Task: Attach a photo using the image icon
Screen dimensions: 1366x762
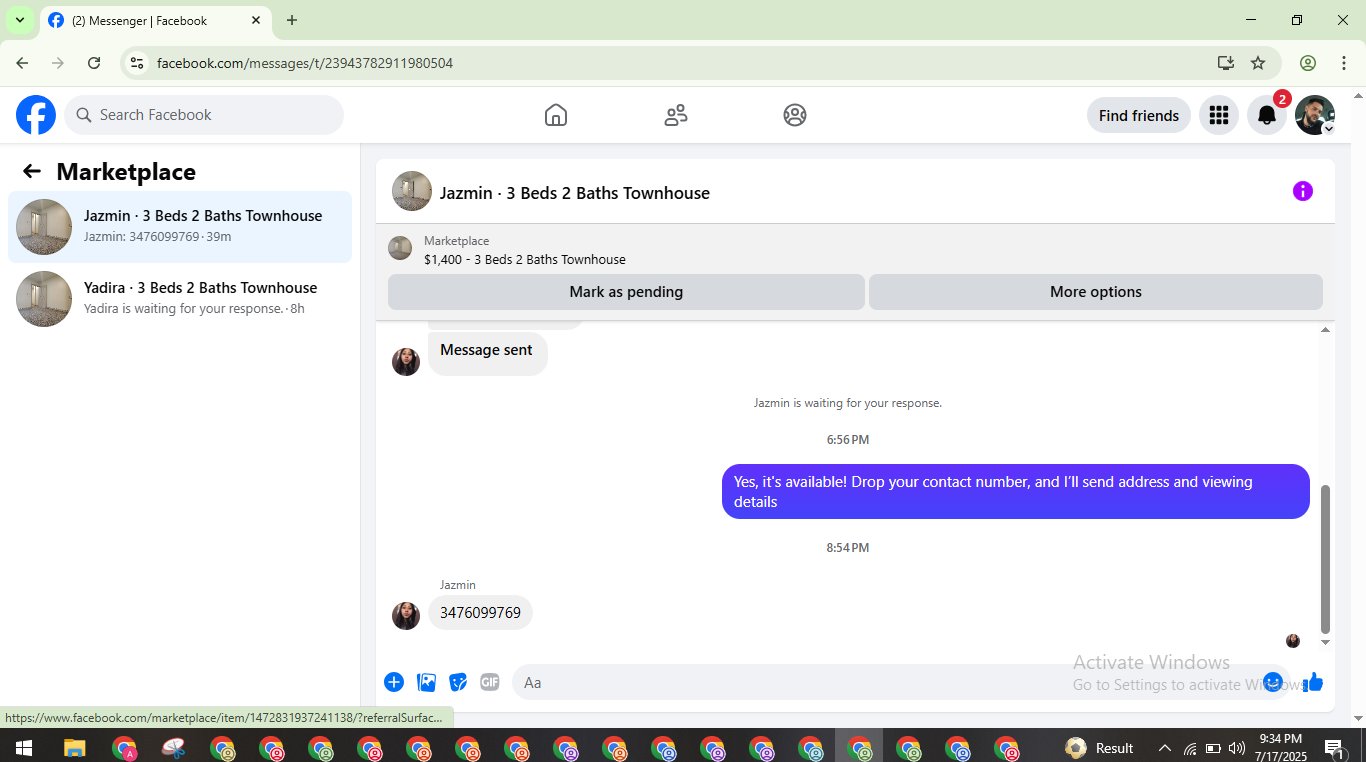Action: coord(427,682)
